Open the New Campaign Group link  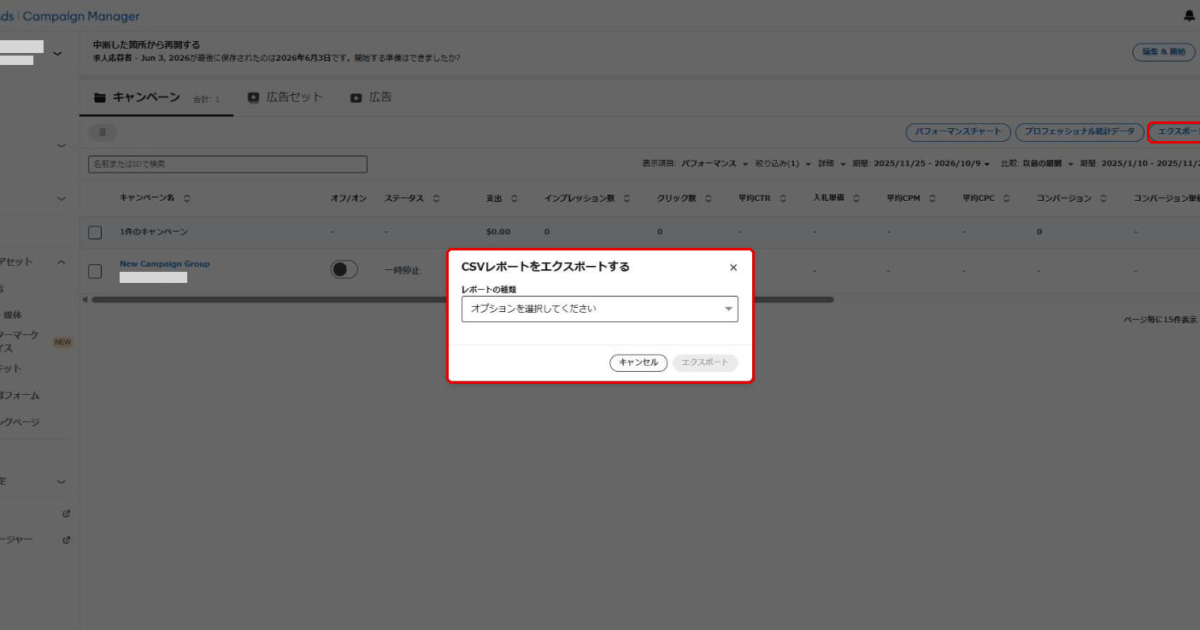(x=165, y=264)
